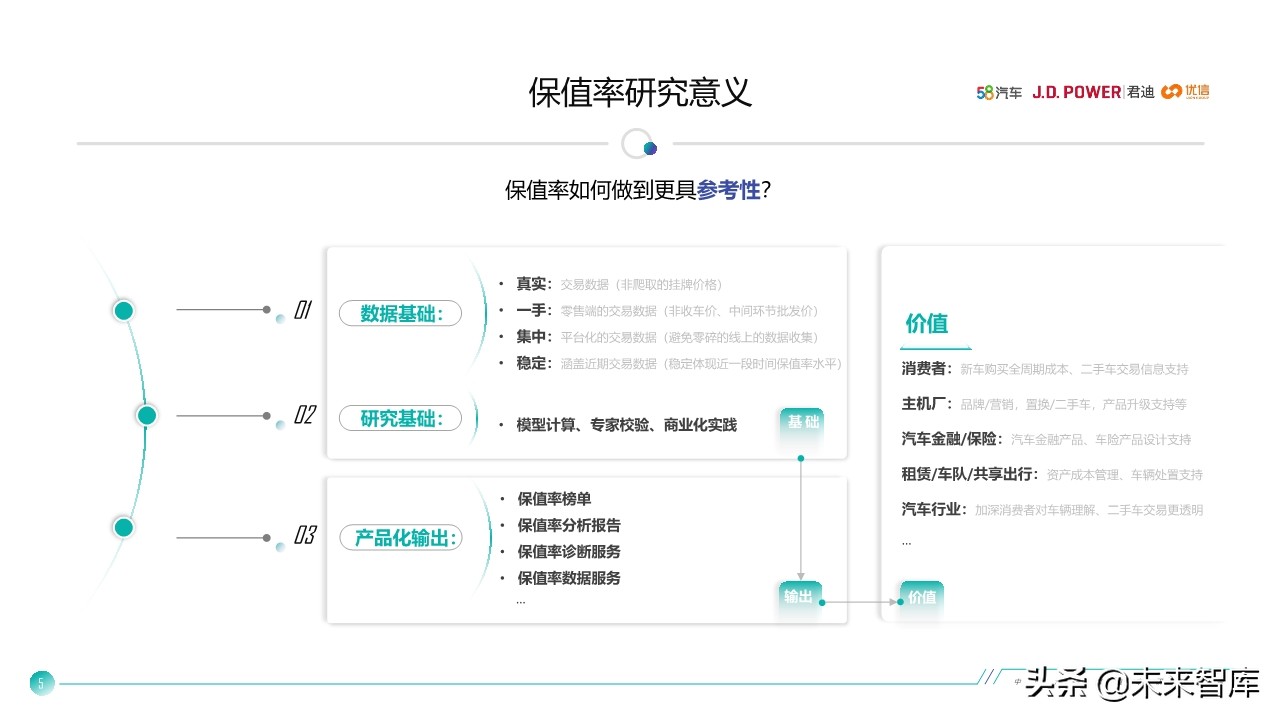Select the 输出 badge near the arrow
The image size is (1280, 720).
click(800, 597)
